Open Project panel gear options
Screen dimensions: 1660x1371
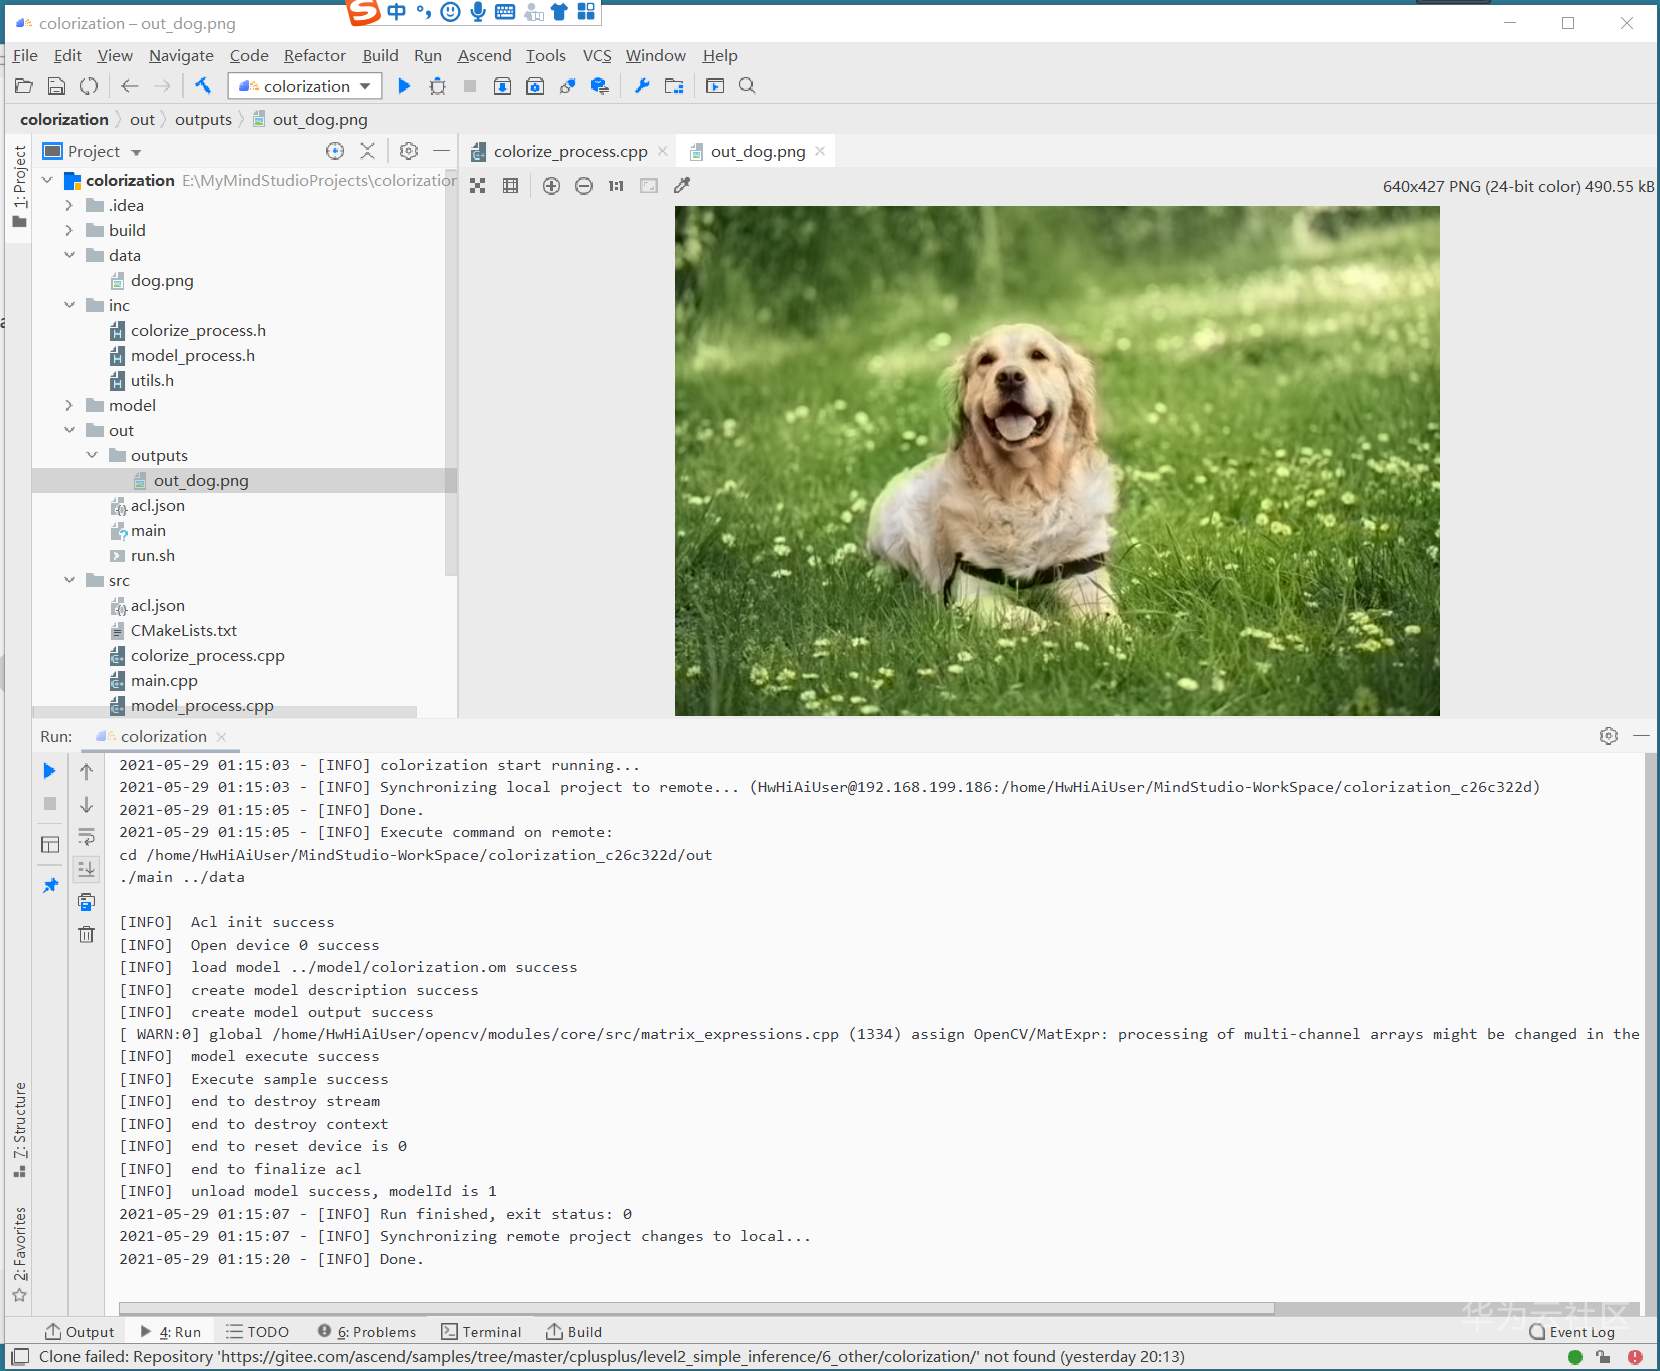tap(408, 151)
